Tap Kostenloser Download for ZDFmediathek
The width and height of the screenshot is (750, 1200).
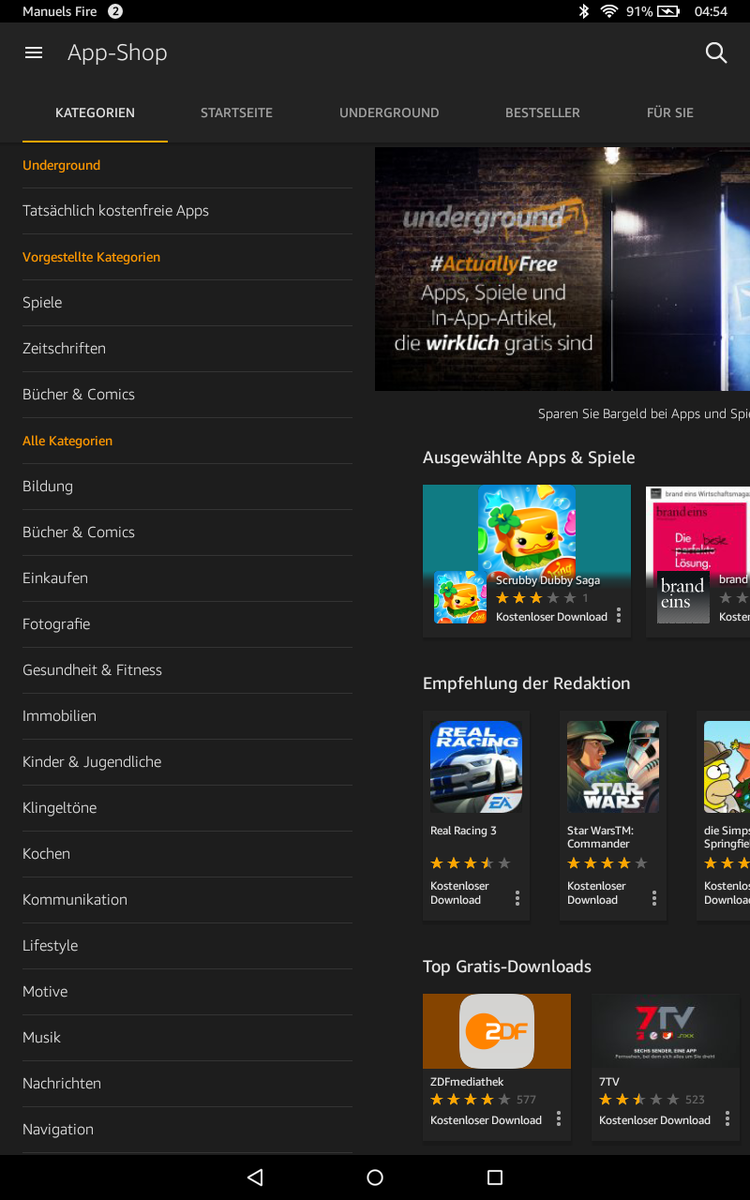486,1120
